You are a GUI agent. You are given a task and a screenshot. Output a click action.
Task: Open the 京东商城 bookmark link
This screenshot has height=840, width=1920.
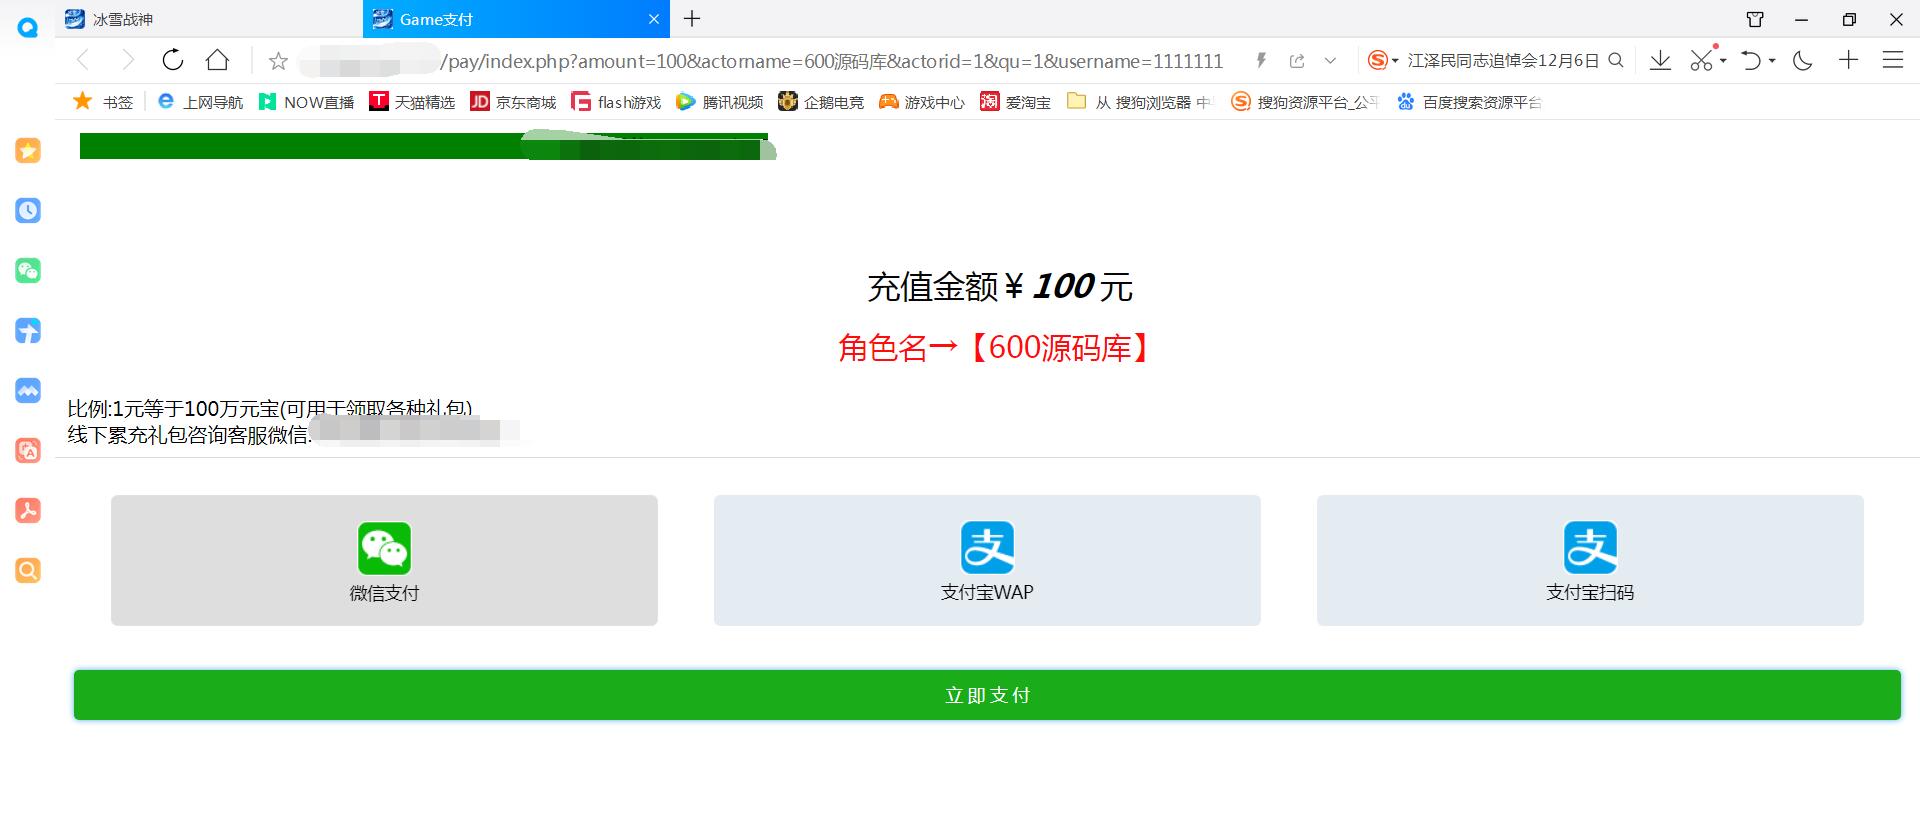[513, 102]
